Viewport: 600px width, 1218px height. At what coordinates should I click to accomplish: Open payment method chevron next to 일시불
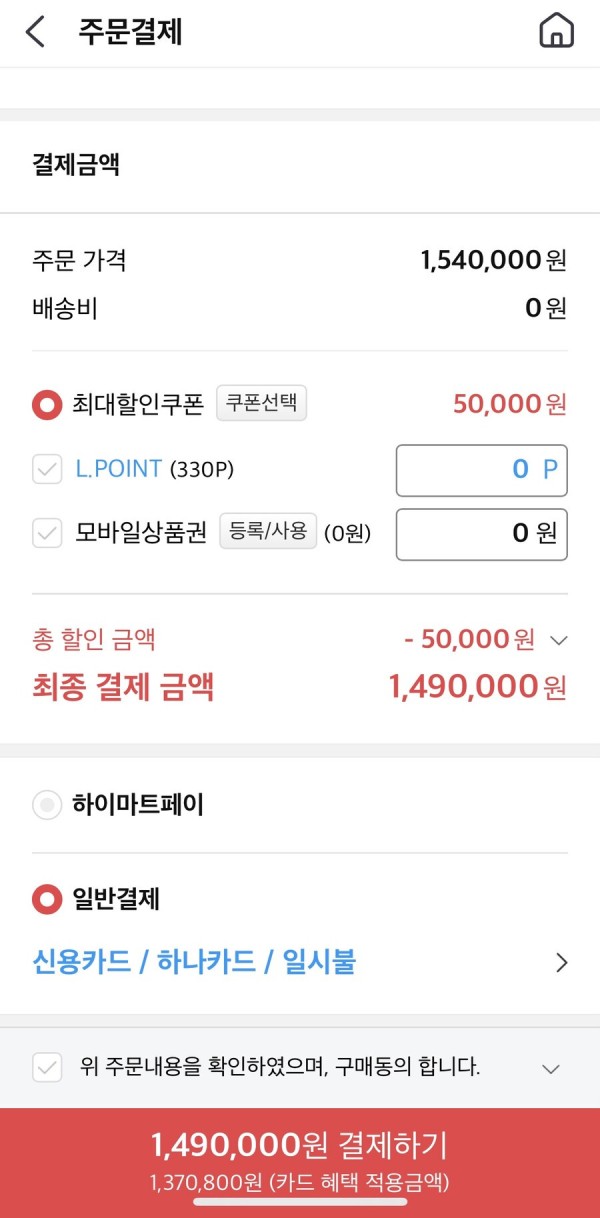tap(561, 963)
